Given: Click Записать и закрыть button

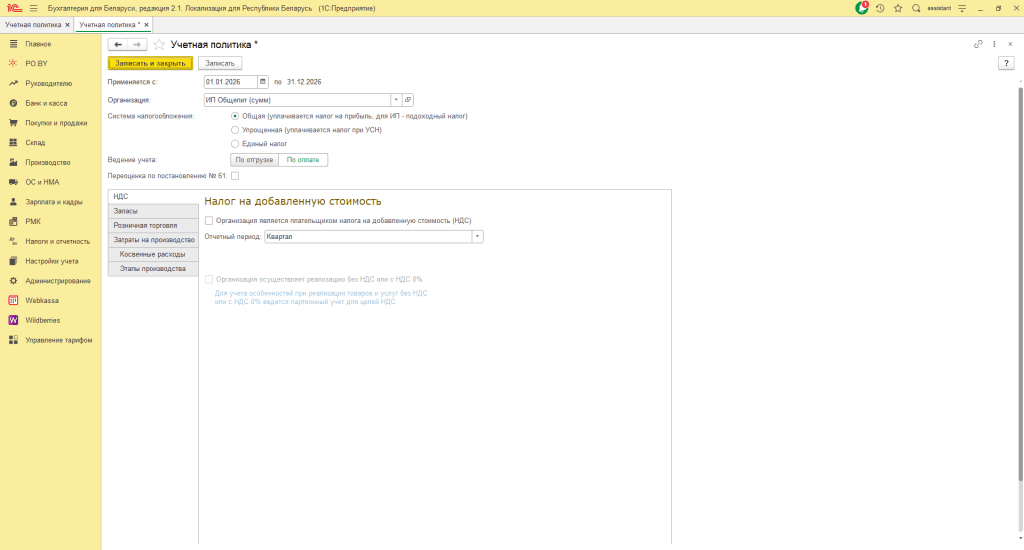Looking at the screenshot, I should pos(150,63).
